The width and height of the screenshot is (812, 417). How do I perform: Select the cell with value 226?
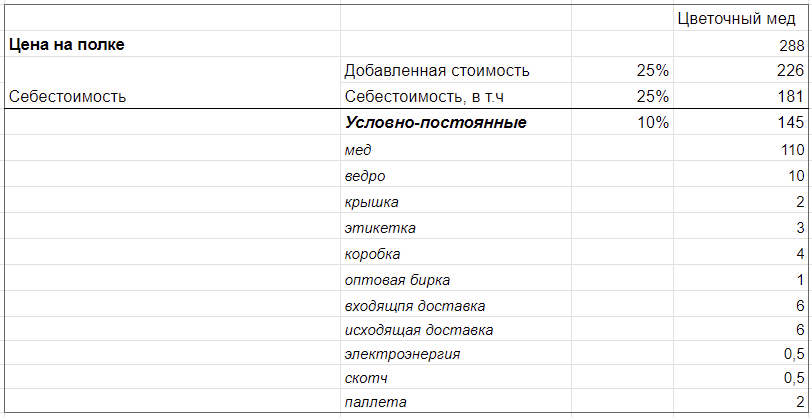tap(741, 71)
